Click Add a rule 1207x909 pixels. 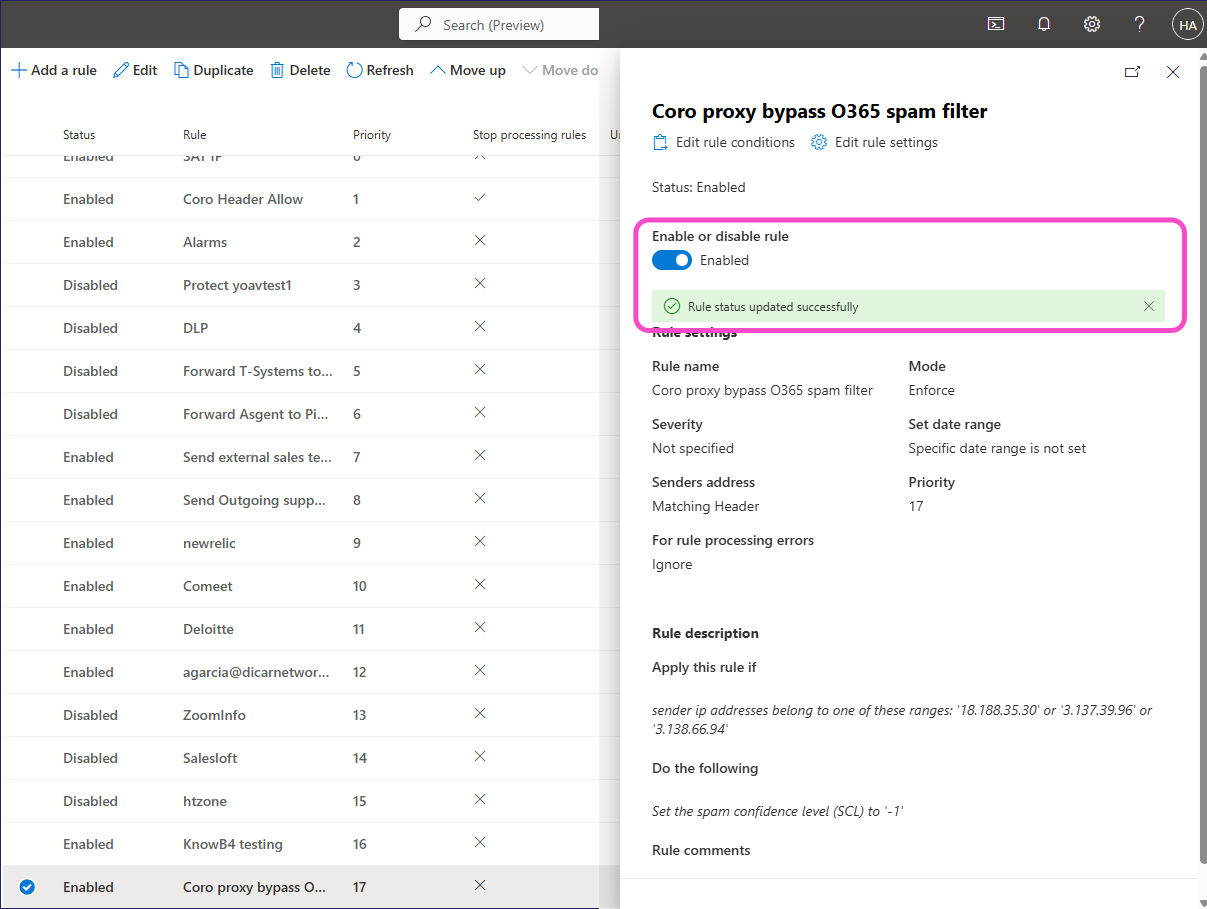[54, 70]
